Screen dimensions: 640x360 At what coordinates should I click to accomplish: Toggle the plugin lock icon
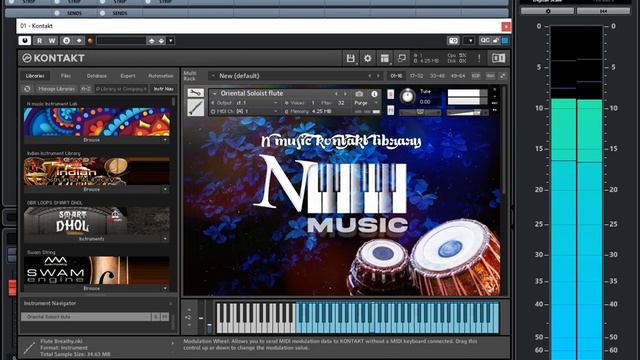pyautogui.click(x=496, y=41)
